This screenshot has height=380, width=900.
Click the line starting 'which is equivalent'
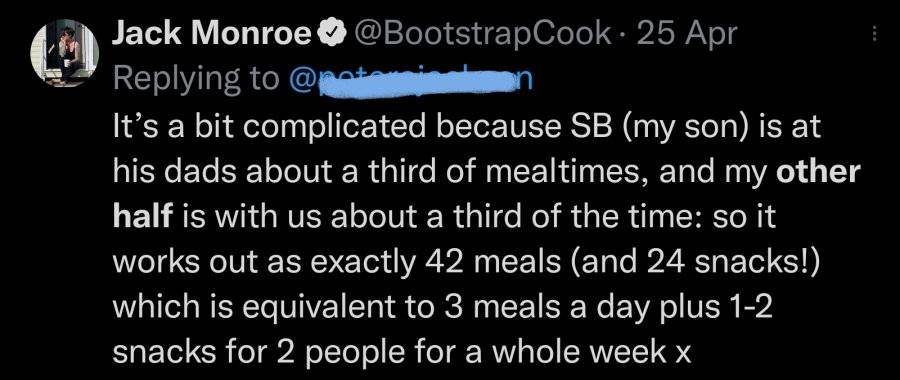(x=443, y=308)
